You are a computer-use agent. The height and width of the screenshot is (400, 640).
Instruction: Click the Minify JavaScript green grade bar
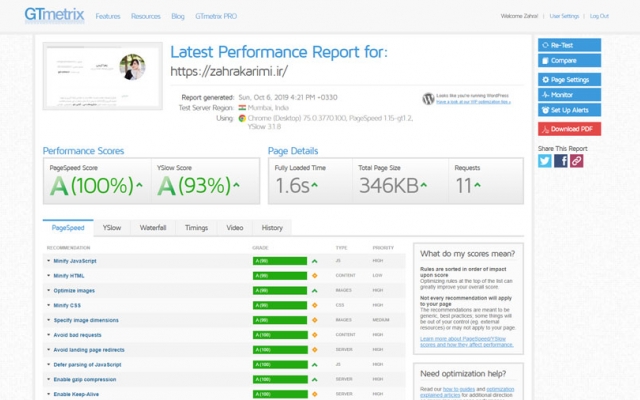coord(280,261)
